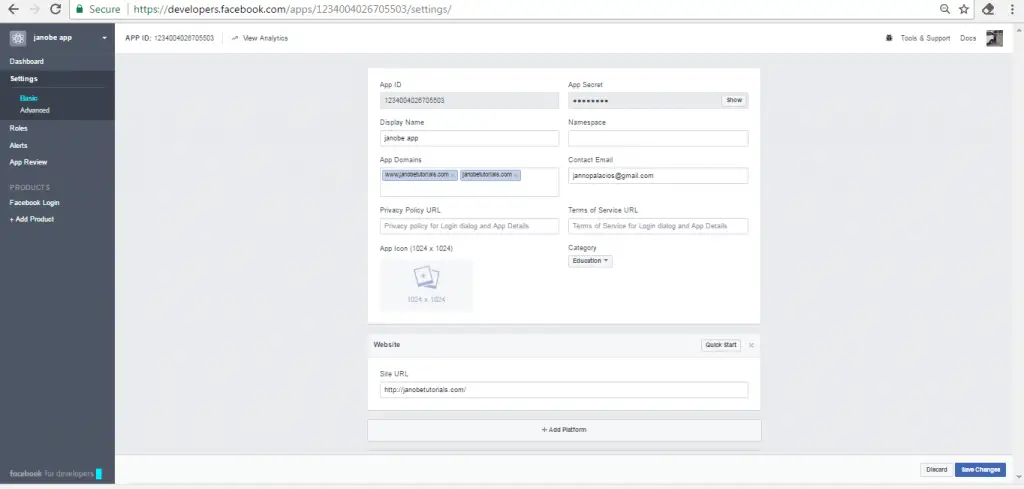Viewport: 1024px width, 489px height.
Task: Open Dashboard in the sidebar
Action: point(27,62)
